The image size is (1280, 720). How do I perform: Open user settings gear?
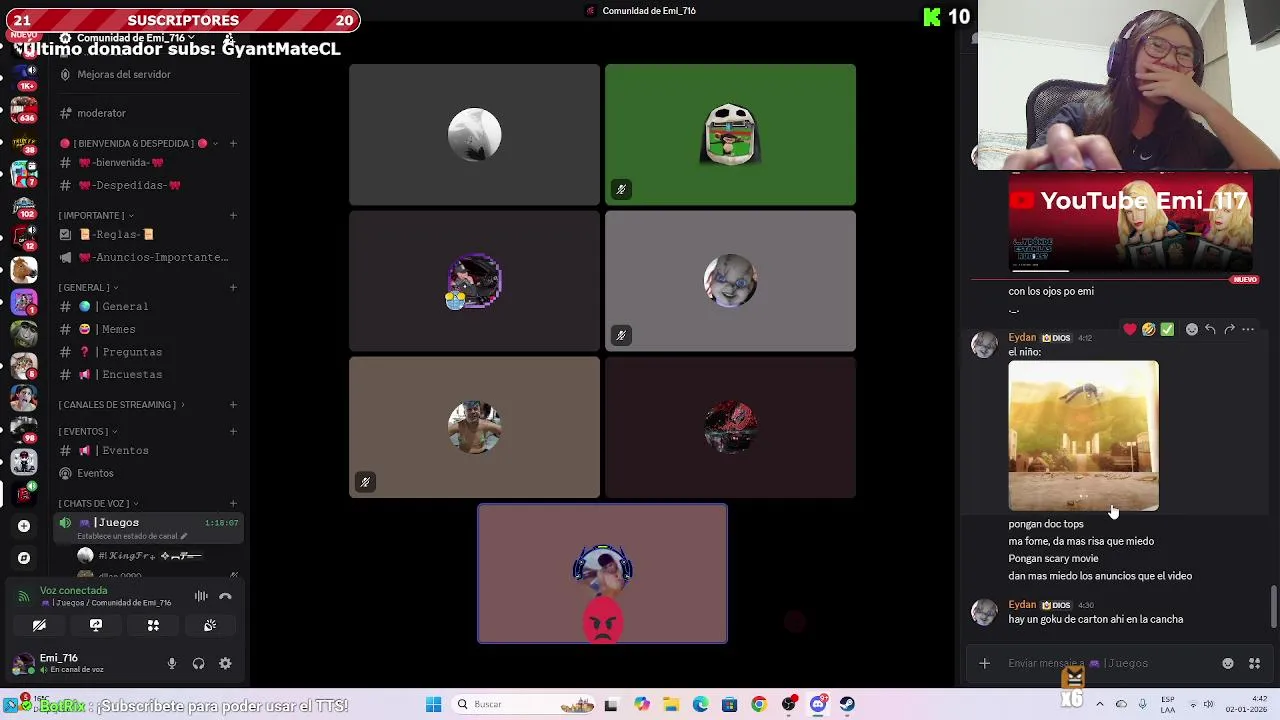[x=225, y=663]
